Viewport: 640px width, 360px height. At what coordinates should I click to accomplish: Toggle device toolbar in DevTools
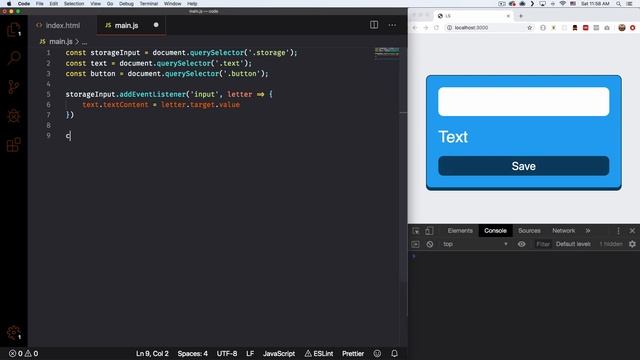coord(429,231)
